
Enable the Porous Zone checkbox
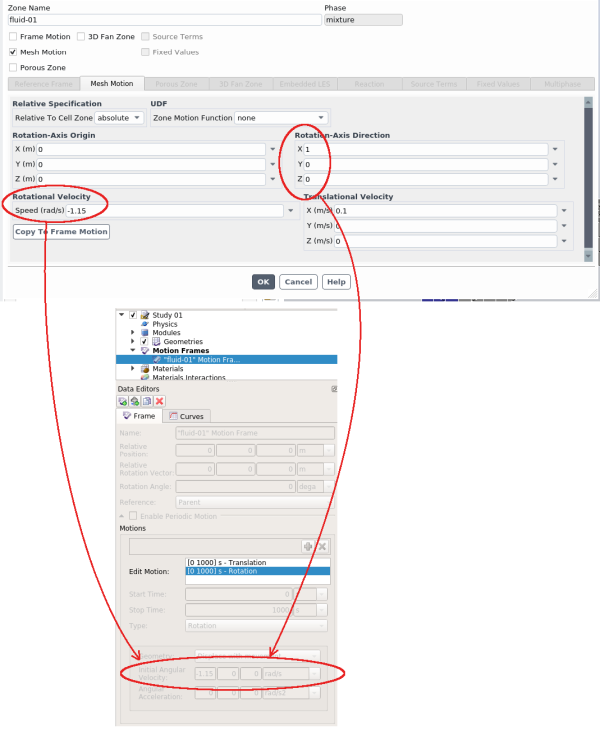[13, 67]
